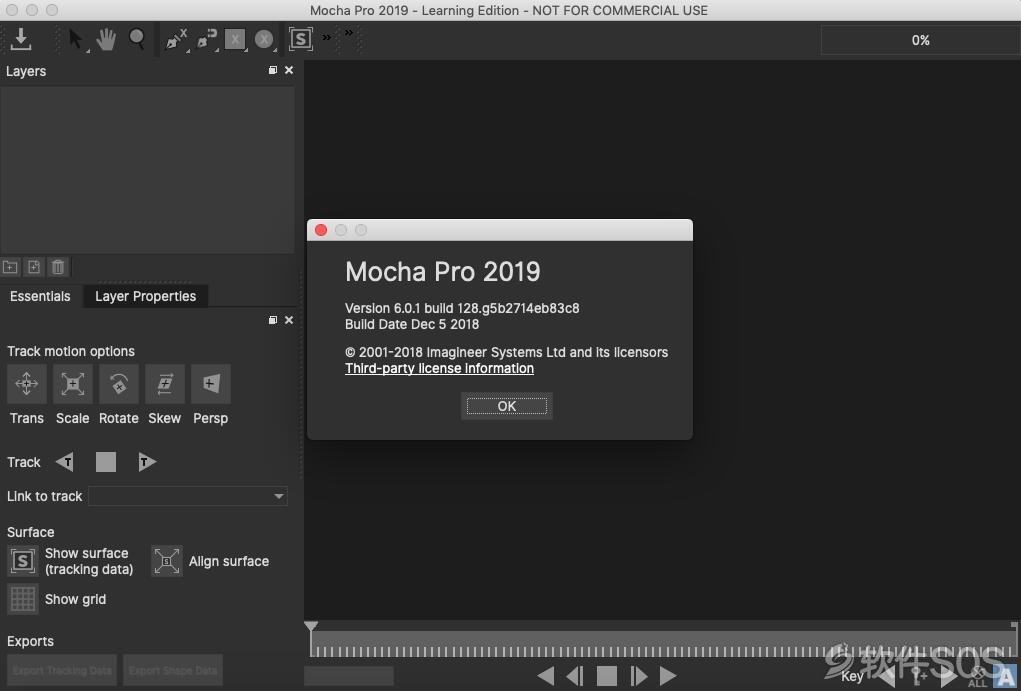The image size is (1021, 691).
Task: Expand the first toolbar overflow chevron
Action: tap(327, 38)
